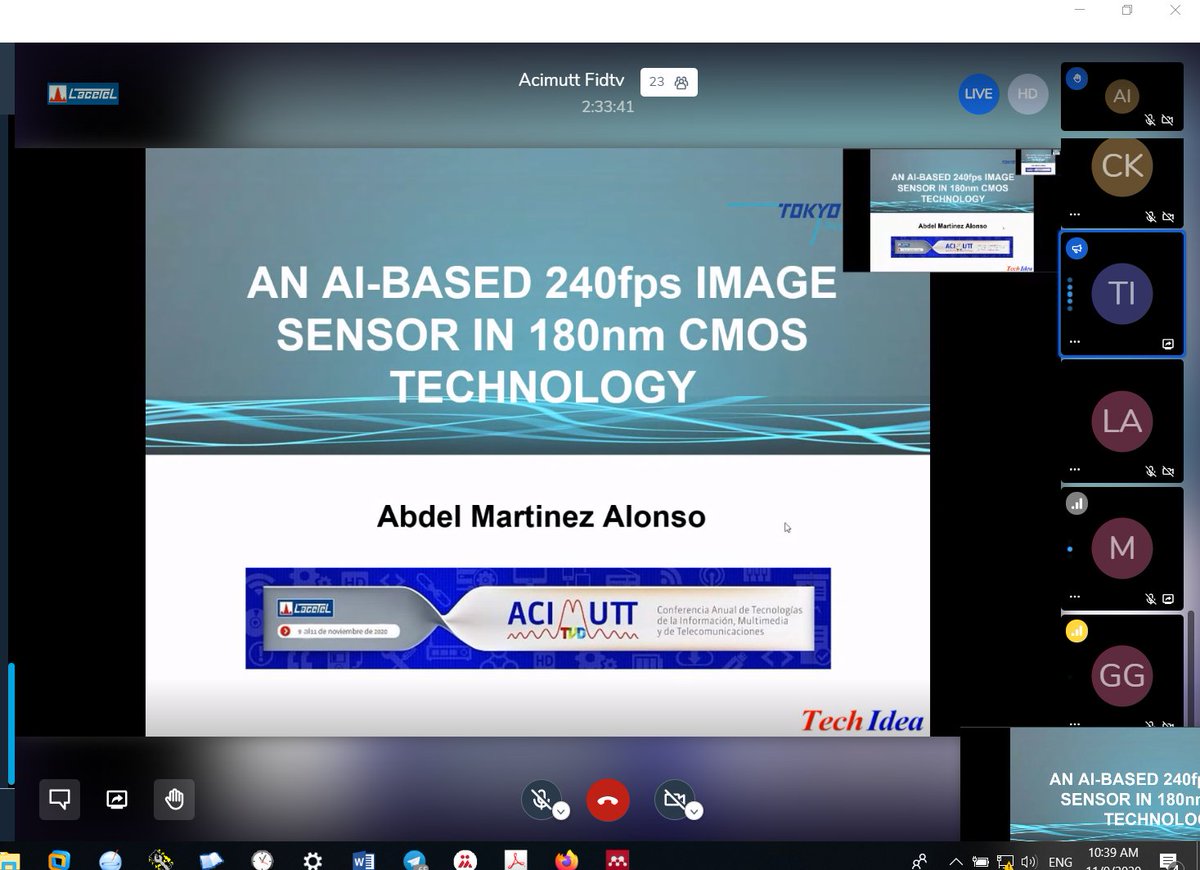The image size is (1200, 870).
Task: Start sharing your screen
Action: [x=117, y=799]
